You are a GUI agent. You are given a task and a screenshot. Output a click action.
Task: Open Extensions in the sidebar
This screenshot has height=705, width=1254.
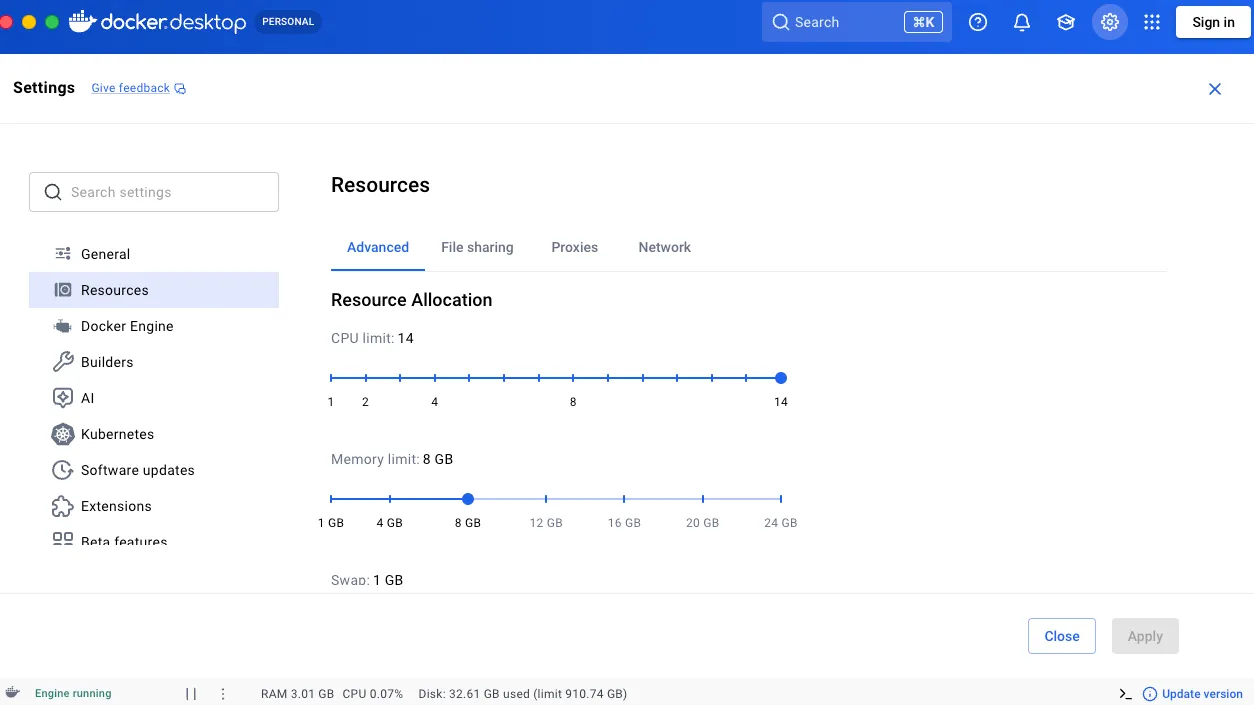pos(154,506)
